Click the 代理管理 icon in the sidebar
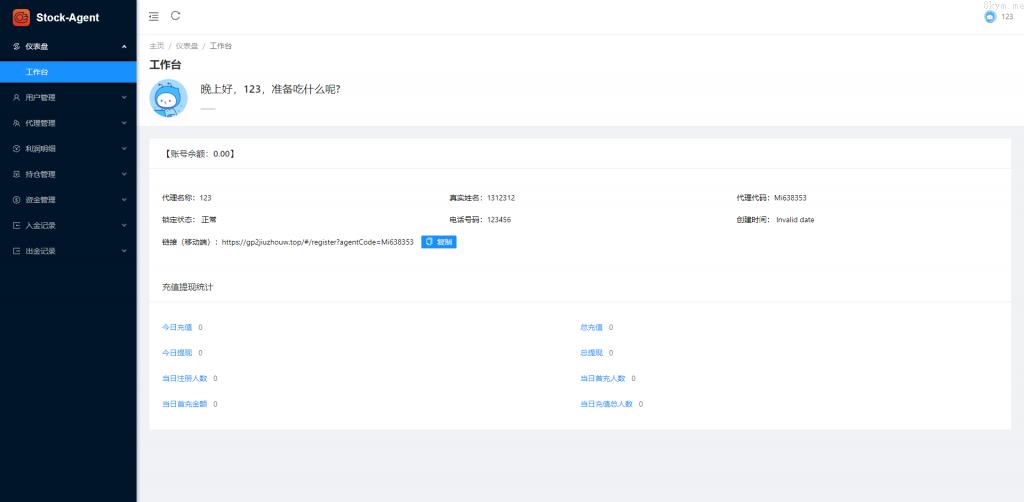The width and height of the screenshot is (1024, 502). tap(16, 123)
